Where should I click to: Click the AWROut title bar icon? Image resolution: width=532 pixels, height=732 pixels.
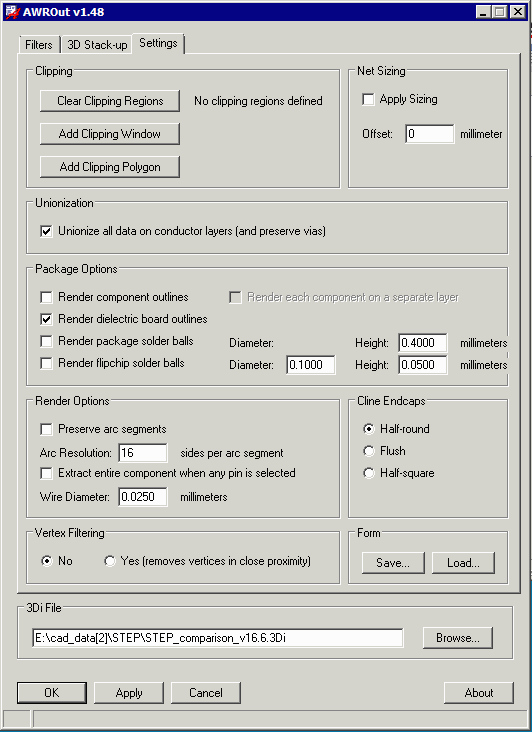coord(11,12)
